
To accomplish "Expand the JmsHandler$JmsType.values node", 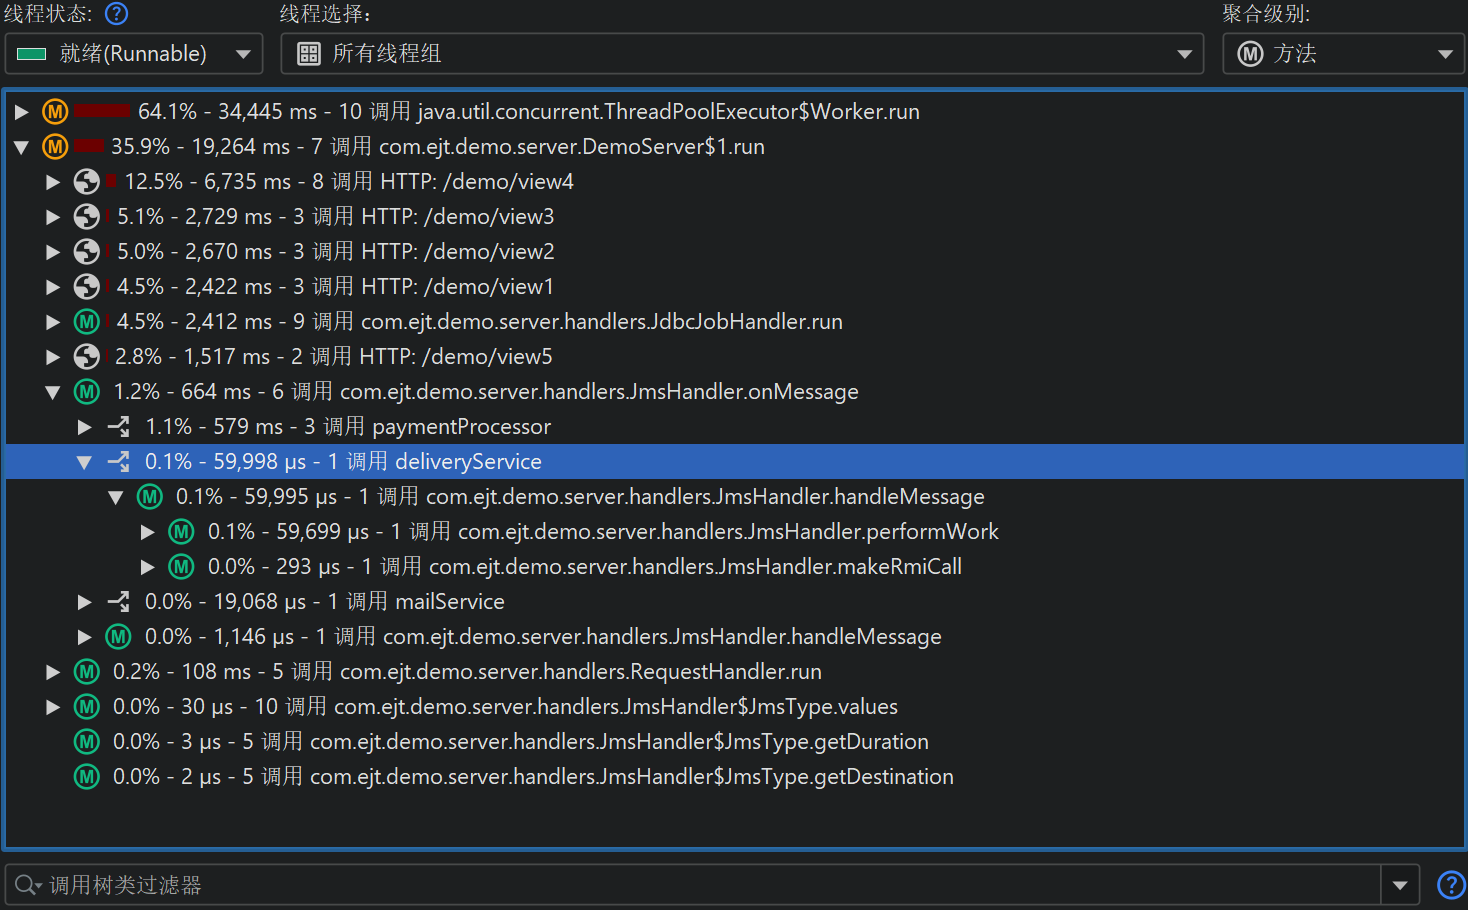I will tap(53, 707).
